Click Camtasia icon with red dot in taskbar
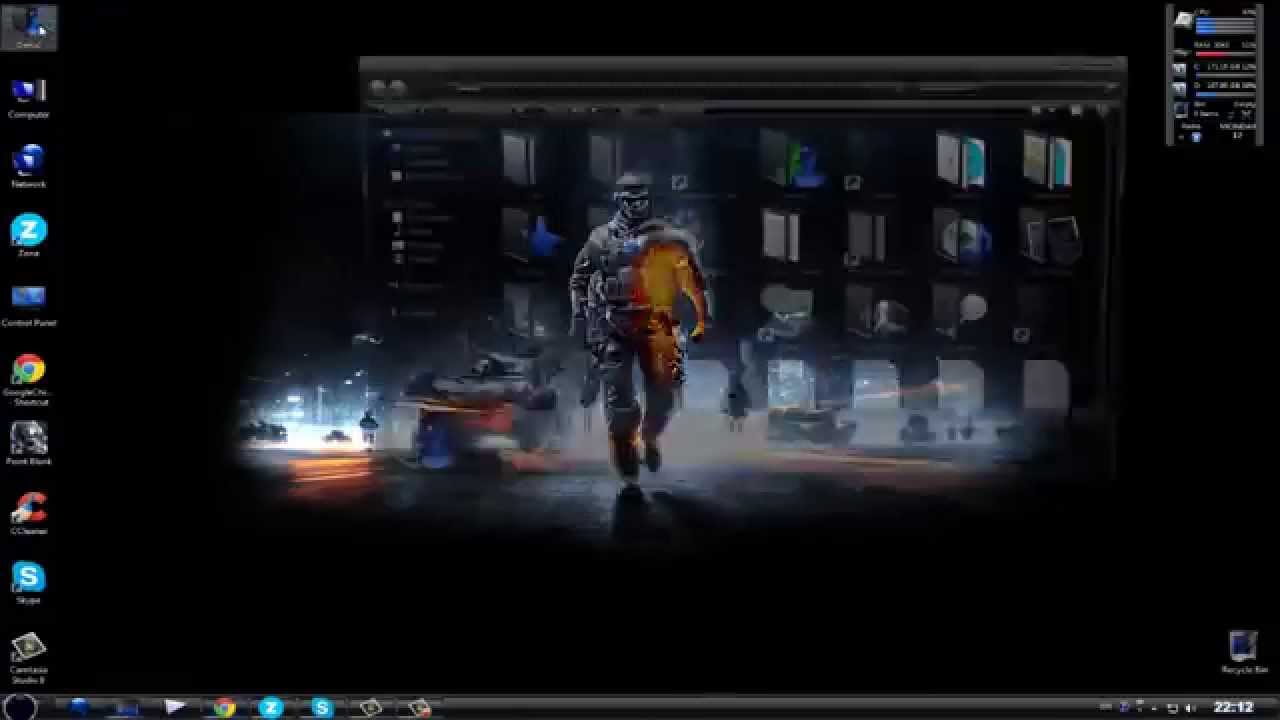Image resolution: width=1280 pixels, height=720 pixels. tap(419, 707)
